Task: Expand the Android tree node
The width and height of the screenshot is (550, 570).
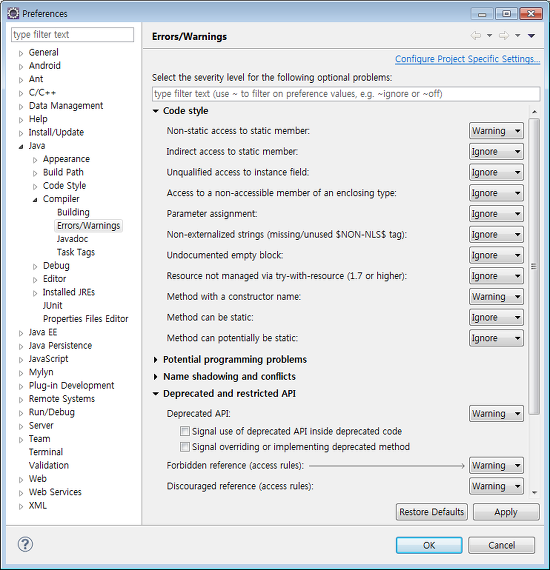Action: (x=21, y=67)
